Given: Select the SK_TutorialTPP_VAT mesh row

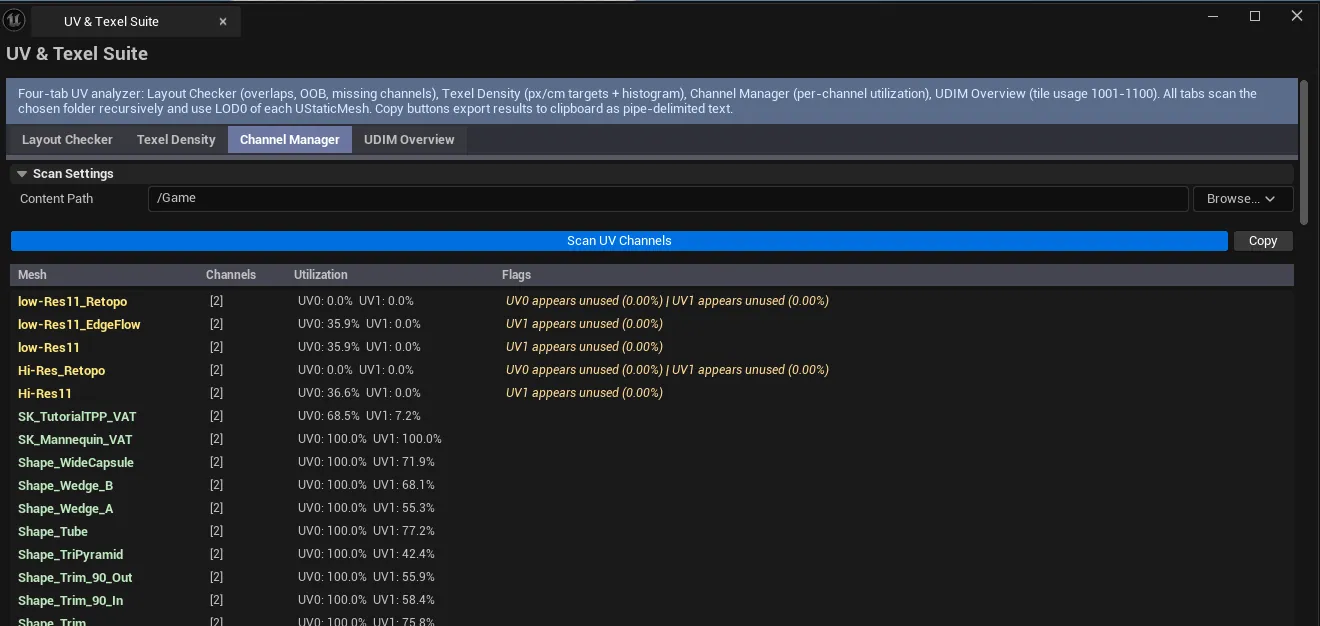Looking at the screenshot, I should [652, 416].
